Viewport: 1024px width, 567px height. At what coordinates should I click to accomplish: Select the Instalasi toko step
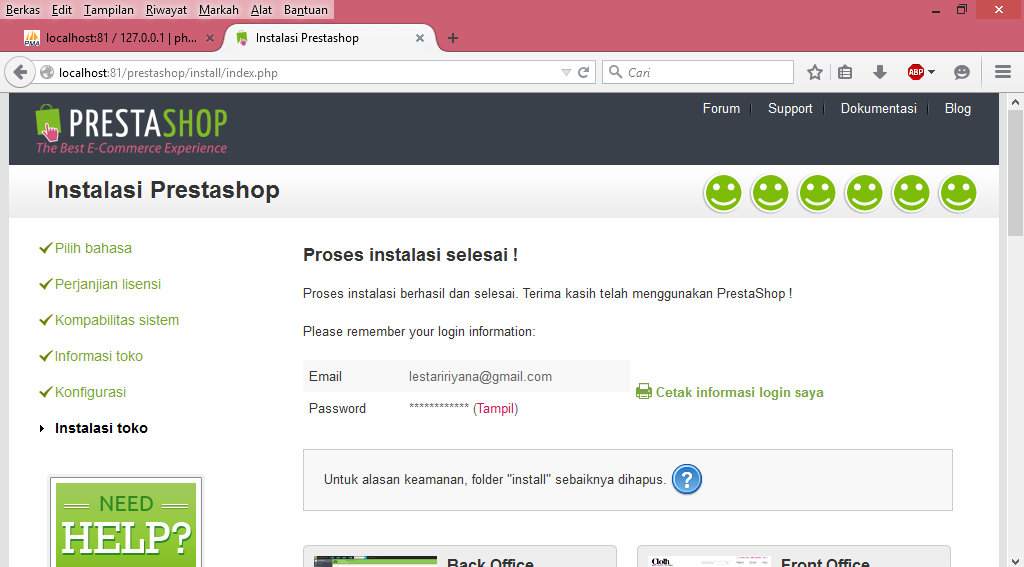coord(101,428)
